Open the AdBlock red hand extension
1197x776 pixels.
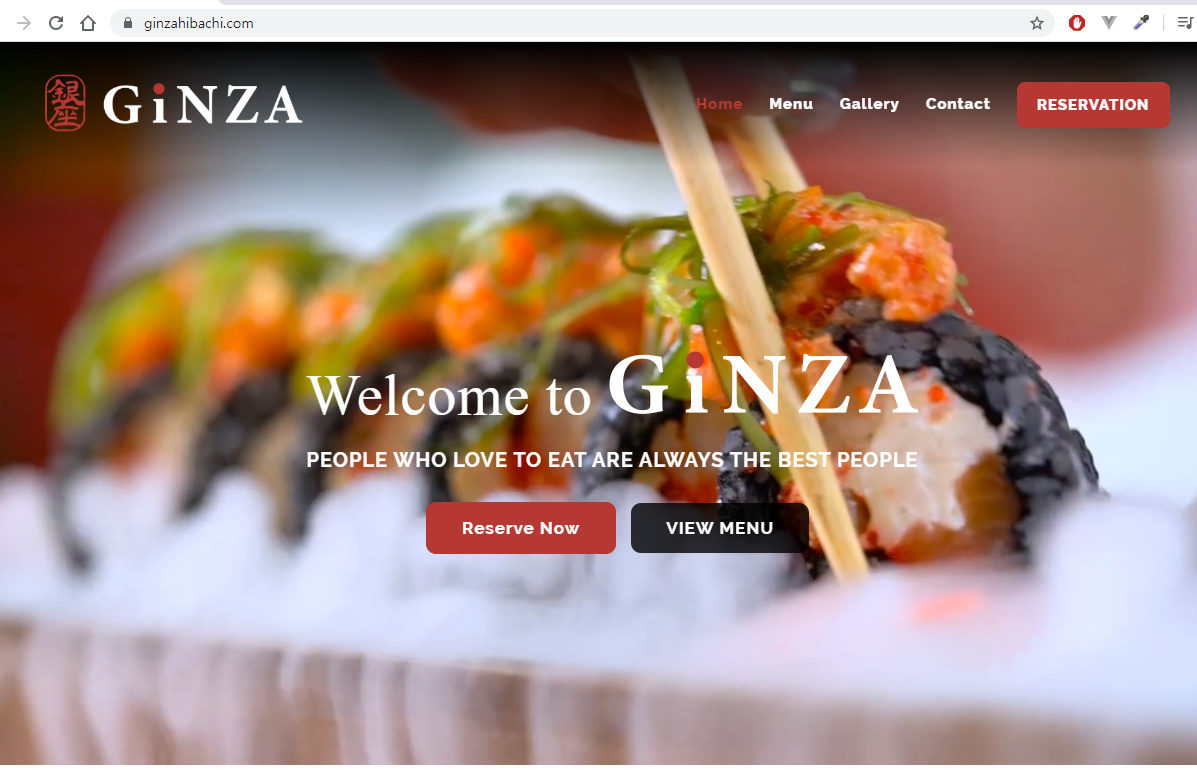click(1076, 23)
